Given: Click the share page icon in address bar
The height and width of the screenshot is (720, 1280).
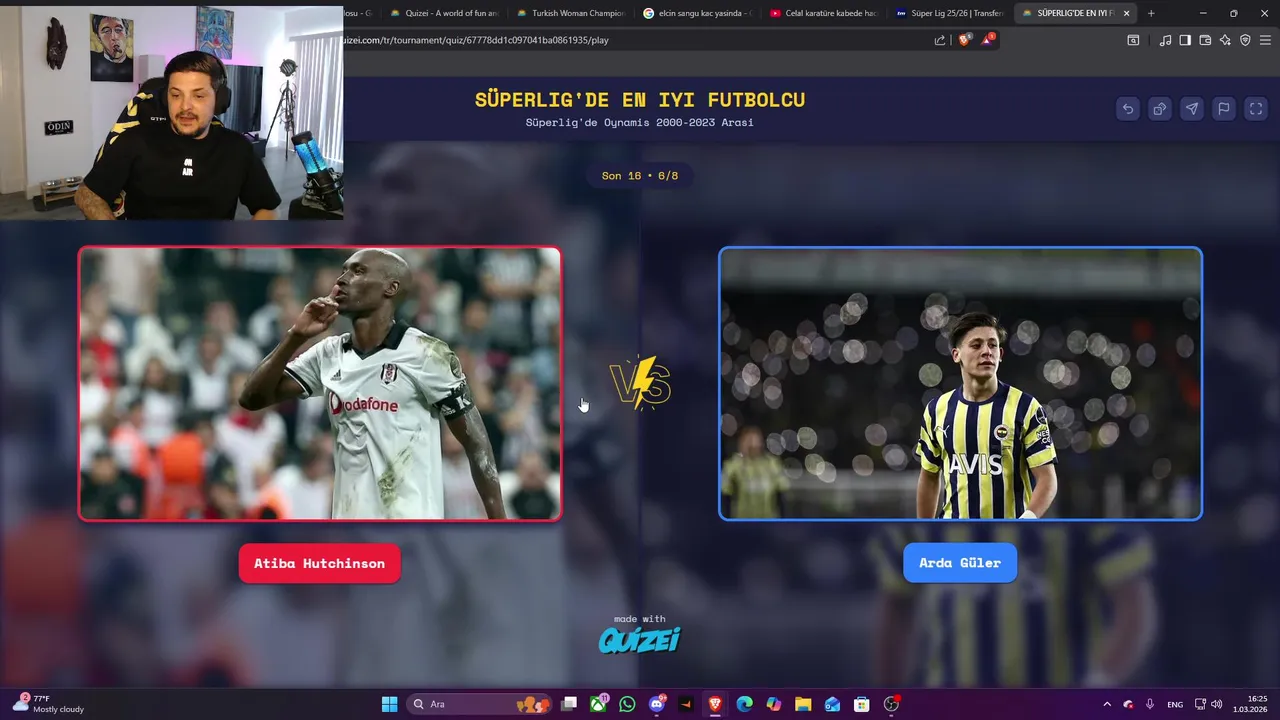Looking at the screenshot, I should click(940, 40).
